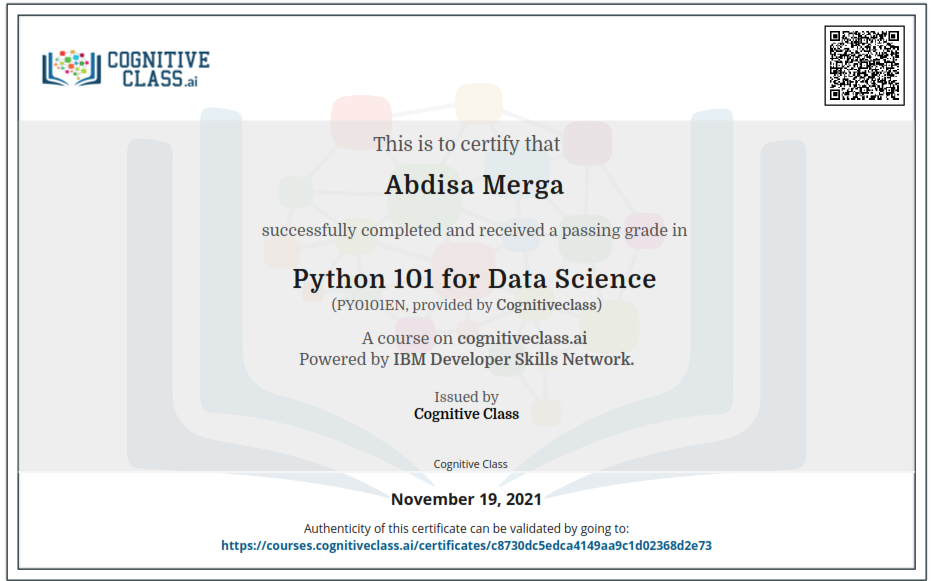Open the certificate validation URL link
Screen dimensions: 932x581
tap(466, 546)
